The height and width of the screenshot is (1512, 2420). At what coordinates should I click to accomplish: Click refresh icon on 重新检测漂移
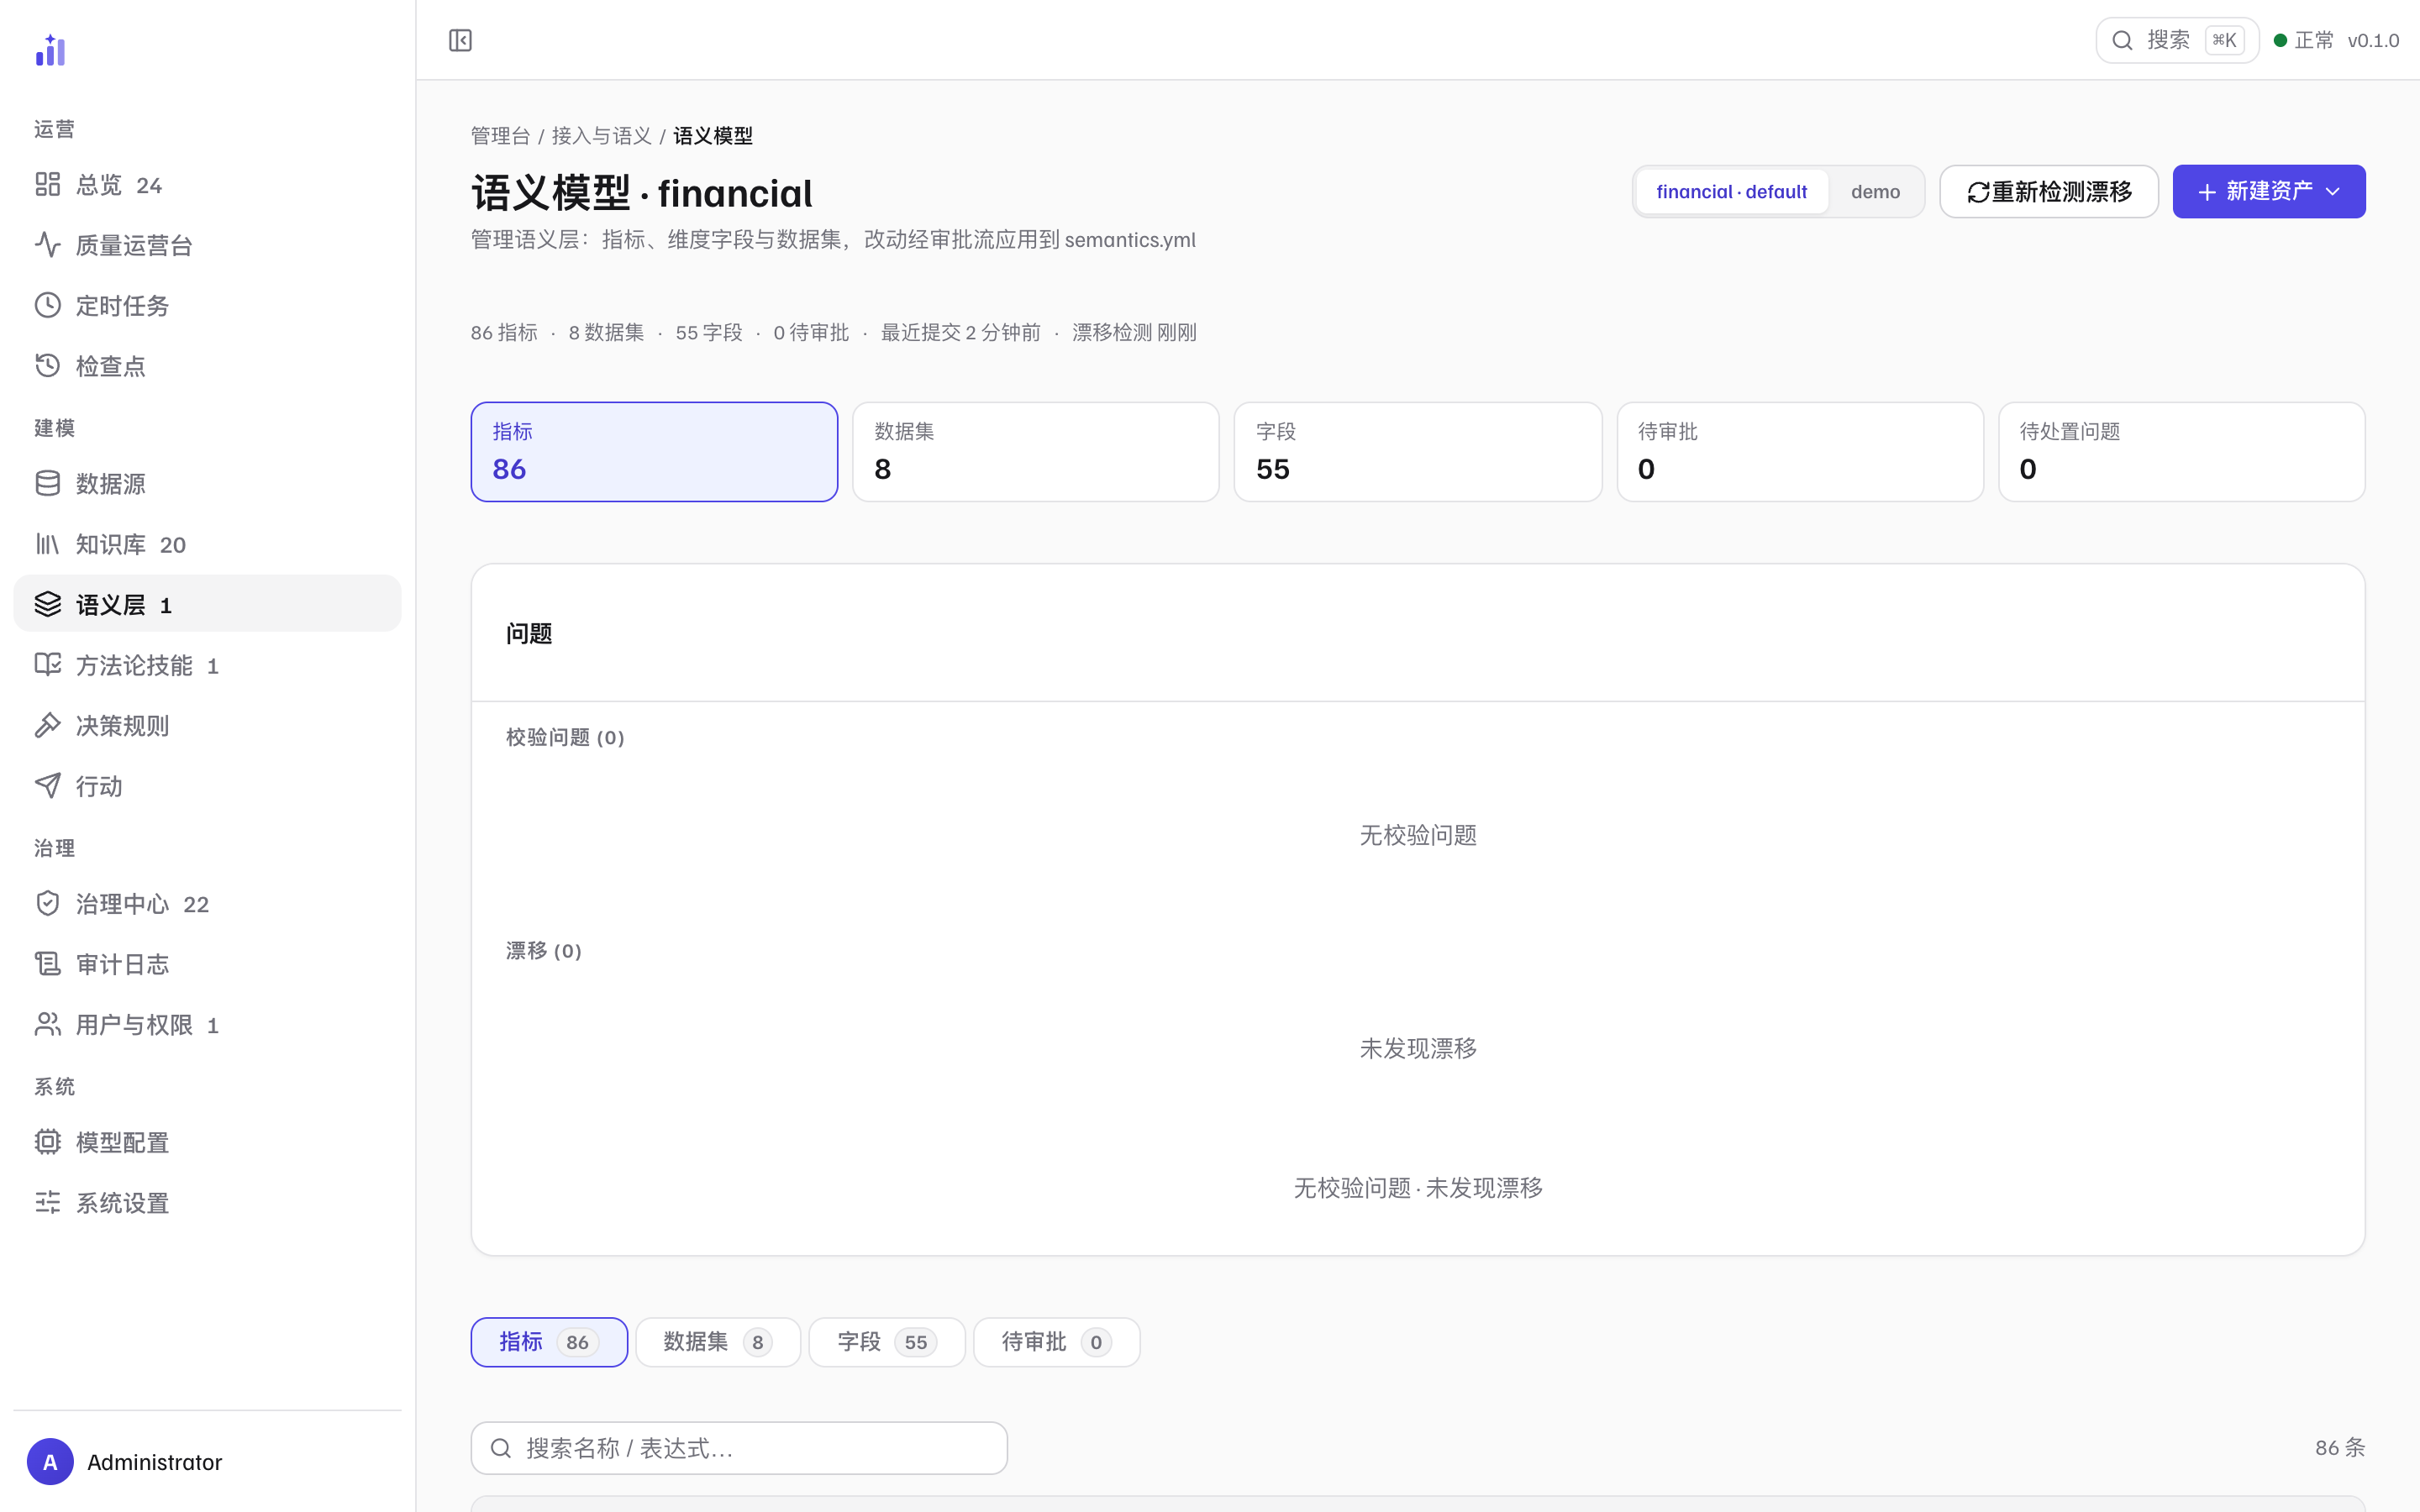1978,192
